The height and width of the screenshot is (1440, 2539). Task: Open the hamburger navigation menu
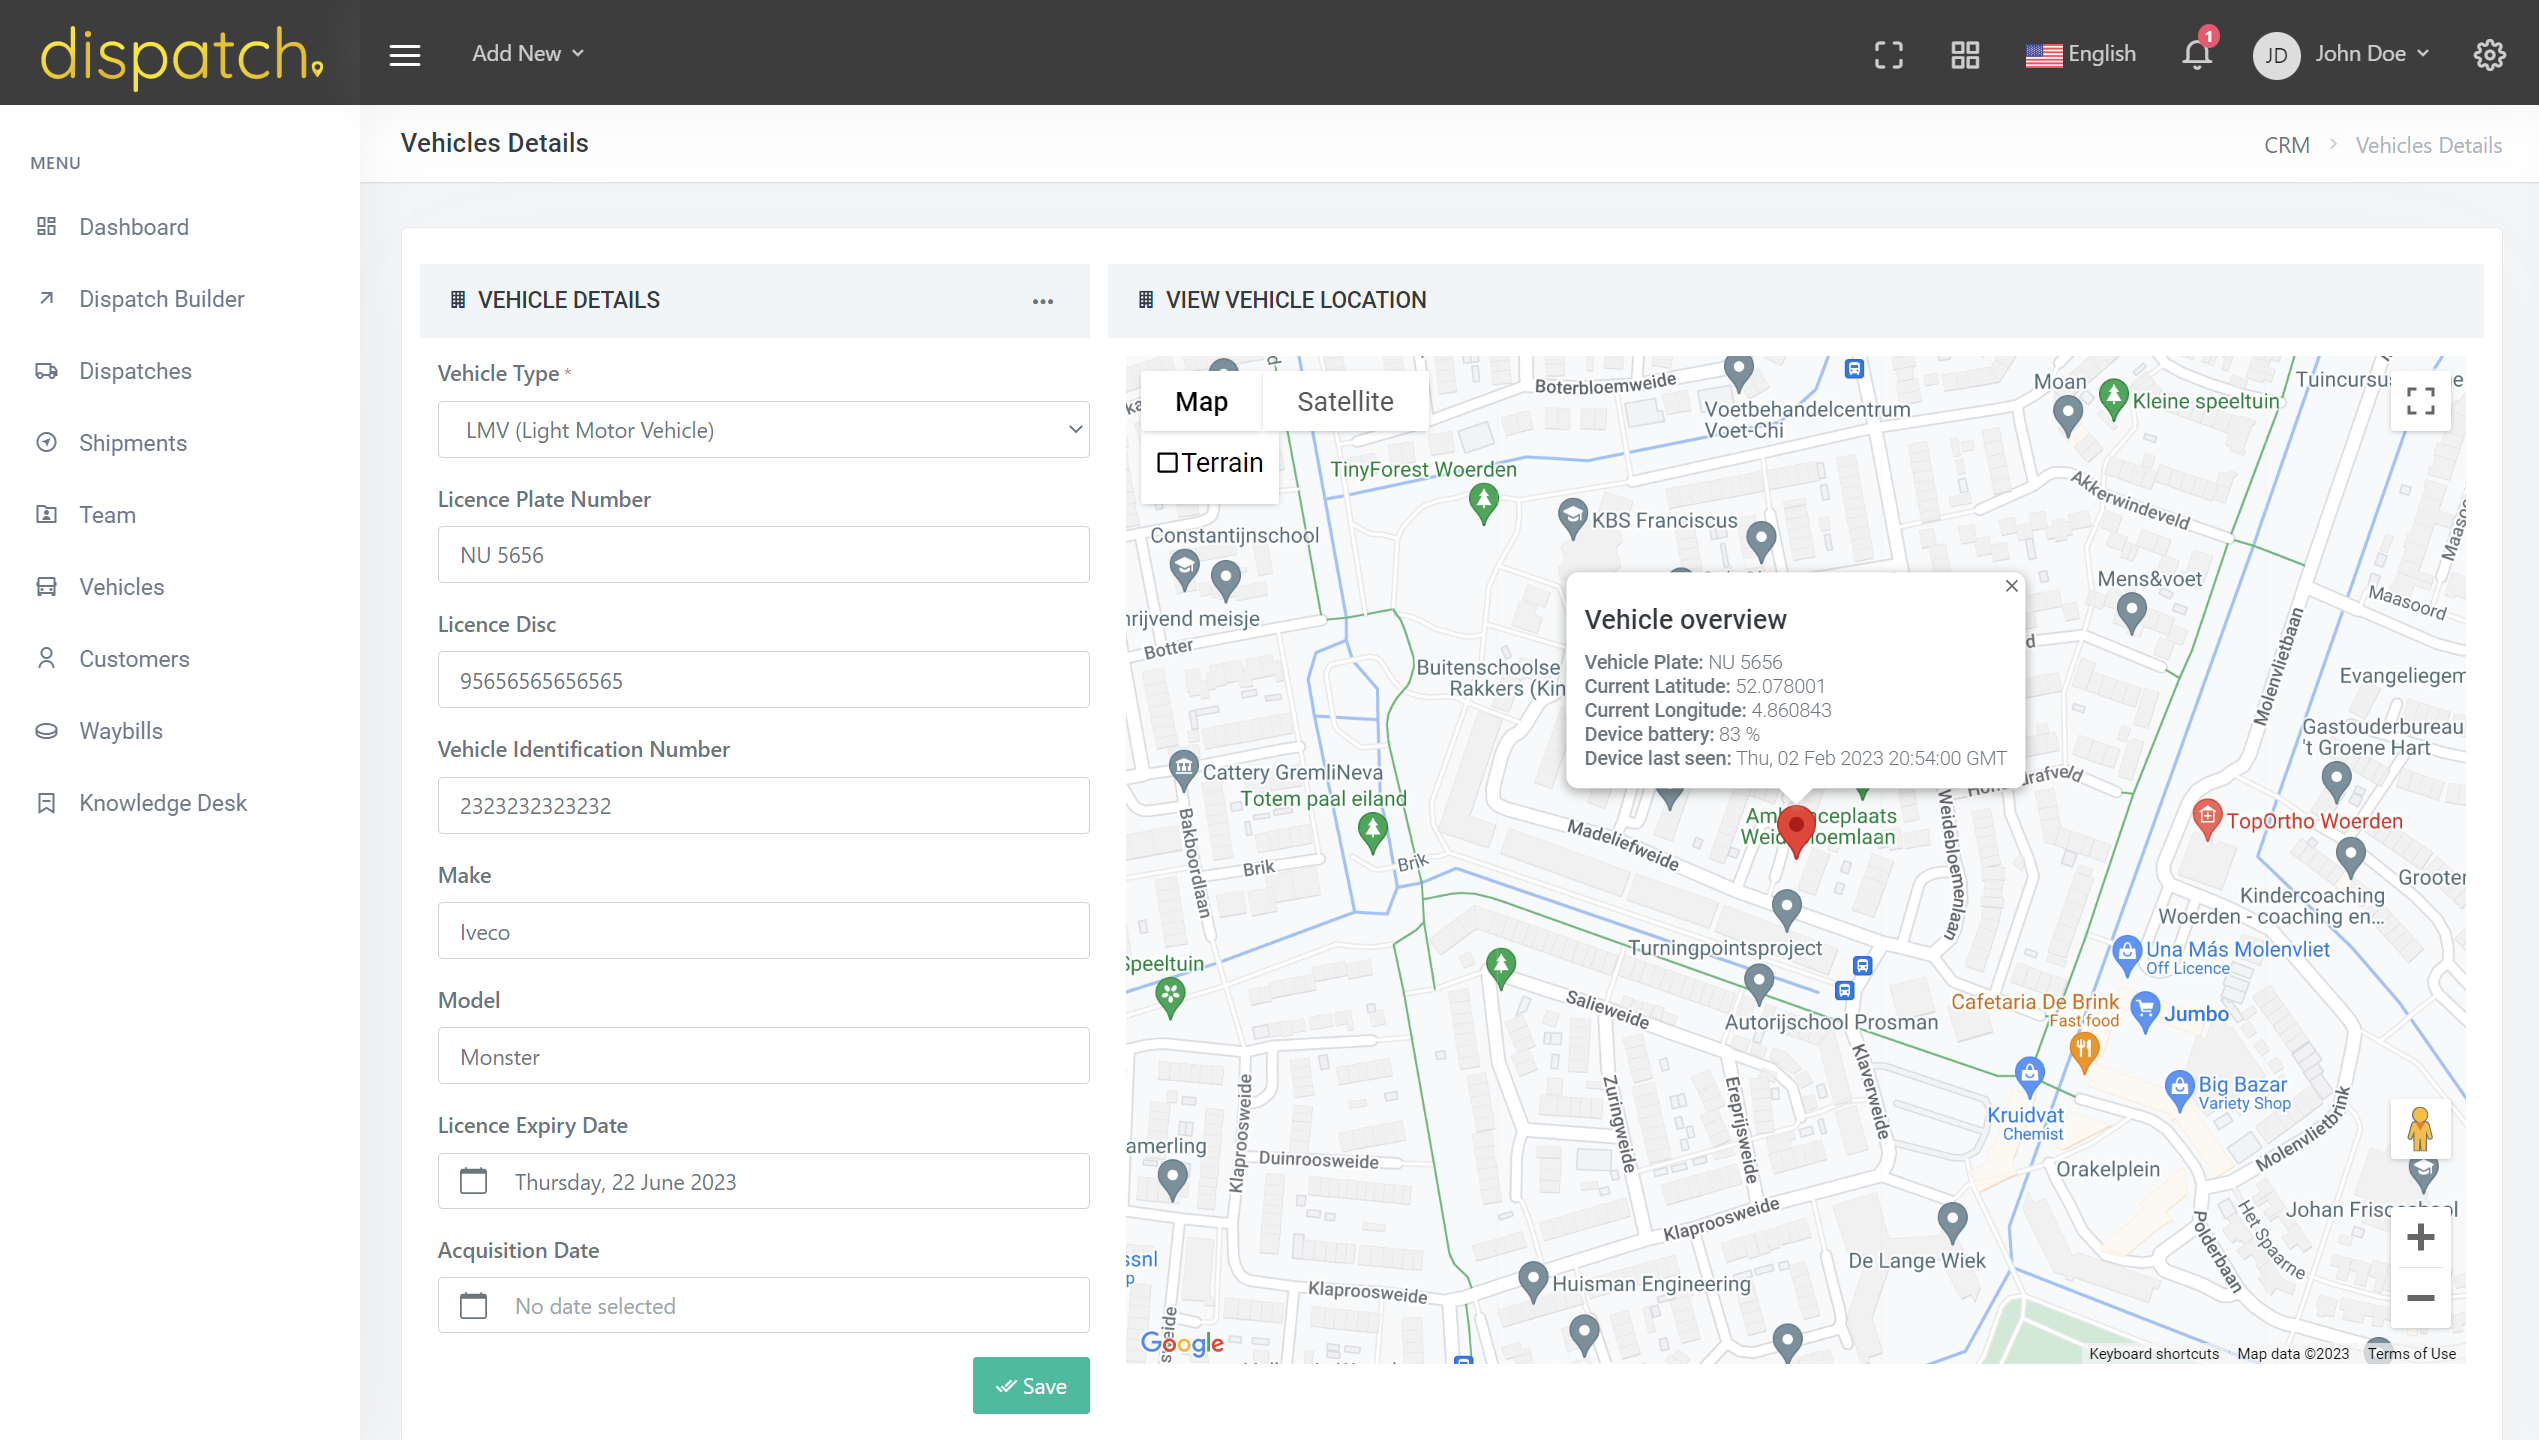point(404,53)
